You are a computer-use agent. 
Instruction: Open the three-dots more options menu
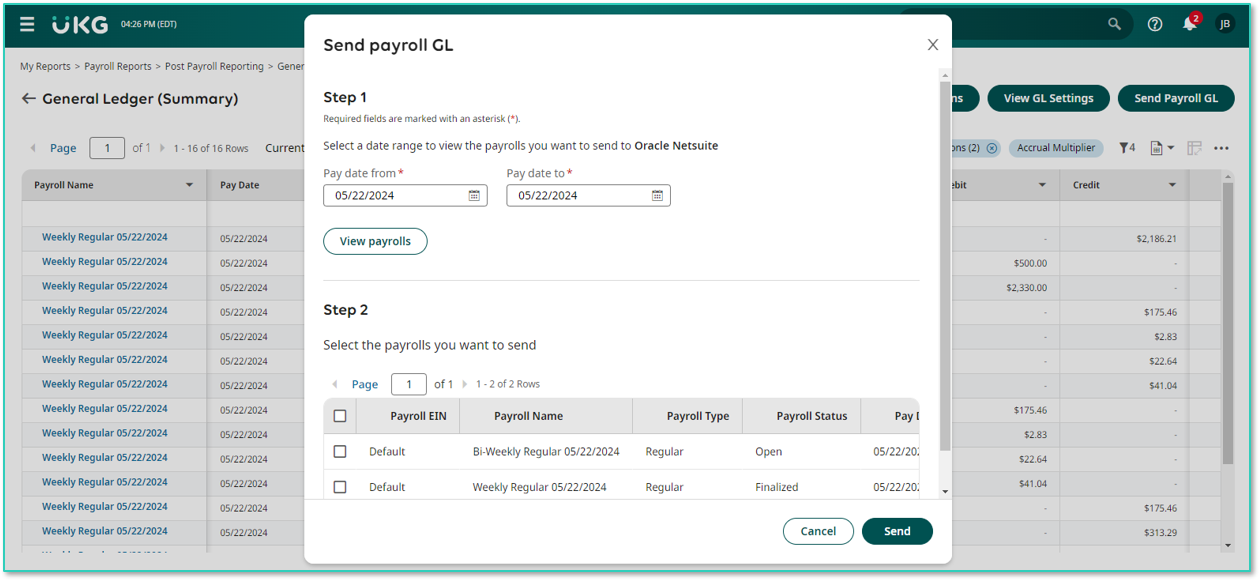pyautogui.click(x=1221, y=148)
